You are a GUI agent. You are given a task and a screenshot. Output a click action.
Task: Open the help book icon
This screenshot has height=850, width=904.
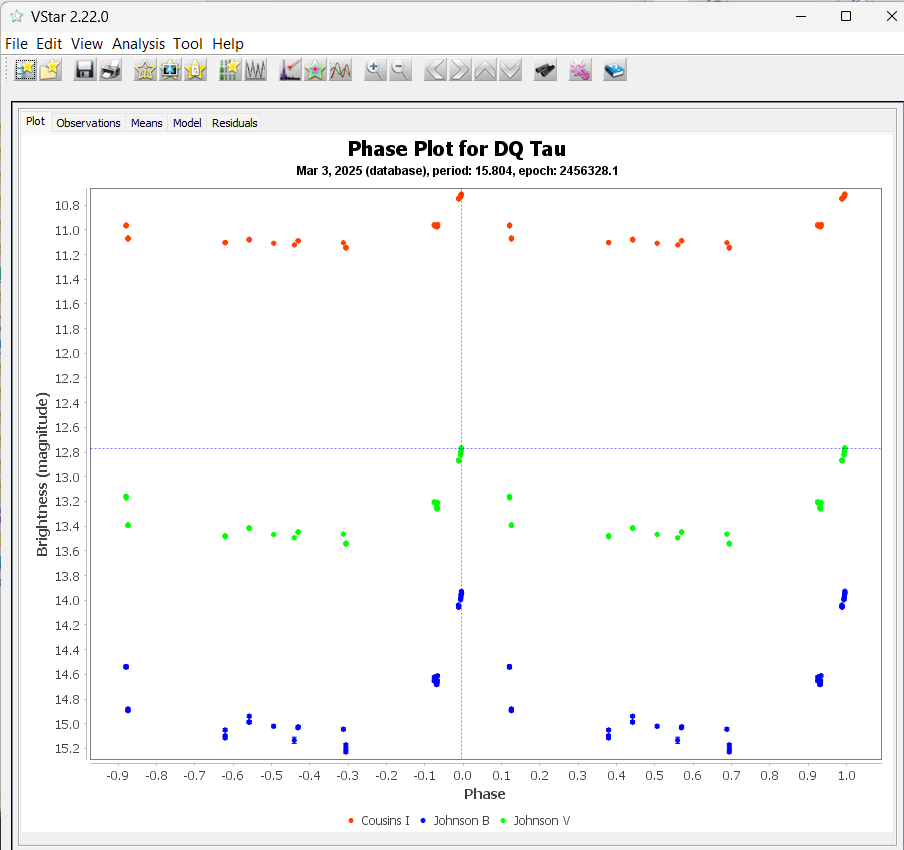point(615,70)
